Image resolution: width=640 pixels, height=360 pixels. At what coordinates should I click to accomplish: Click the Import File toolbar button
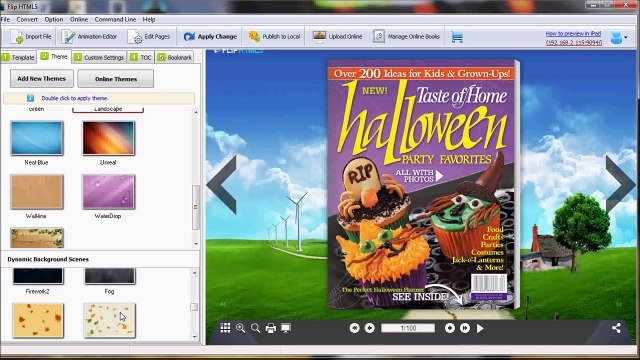[31, 37]
